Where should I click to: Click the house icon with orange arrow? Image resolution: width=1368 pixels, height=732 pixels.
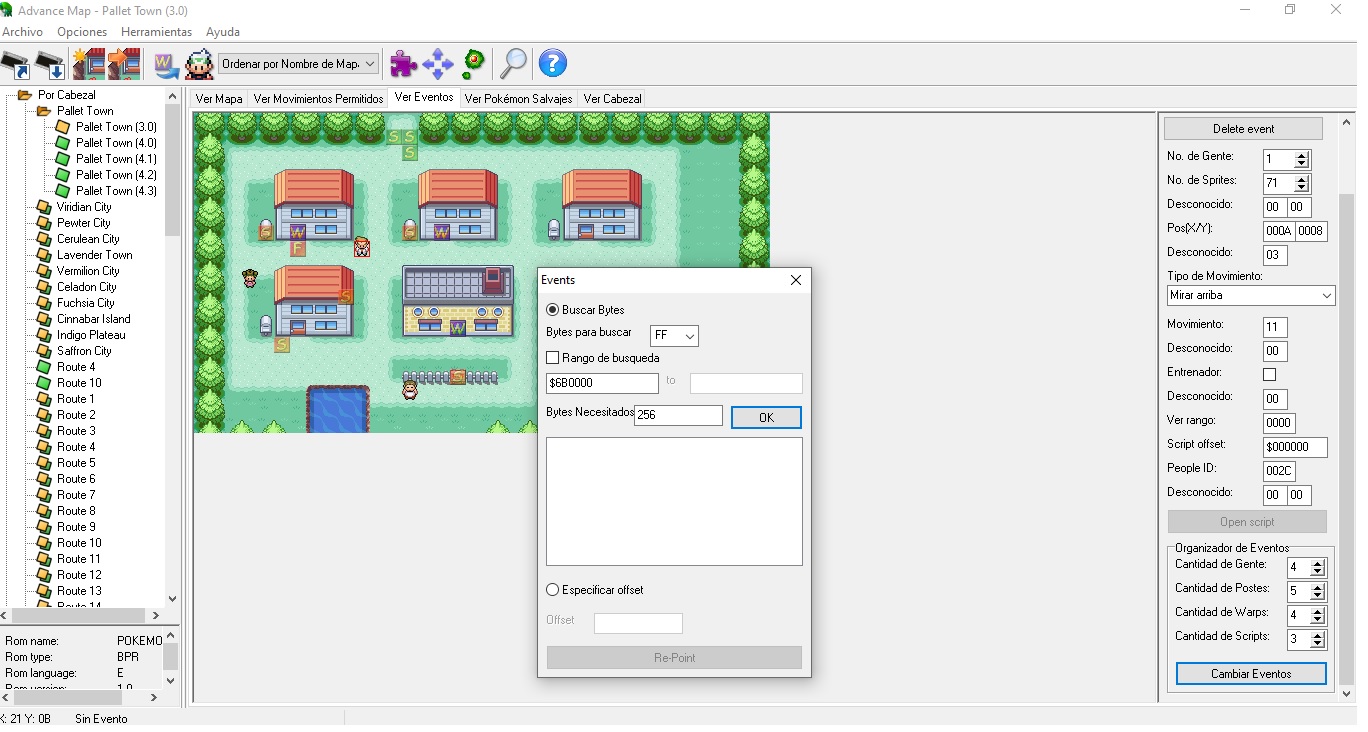tap(124, 64)
